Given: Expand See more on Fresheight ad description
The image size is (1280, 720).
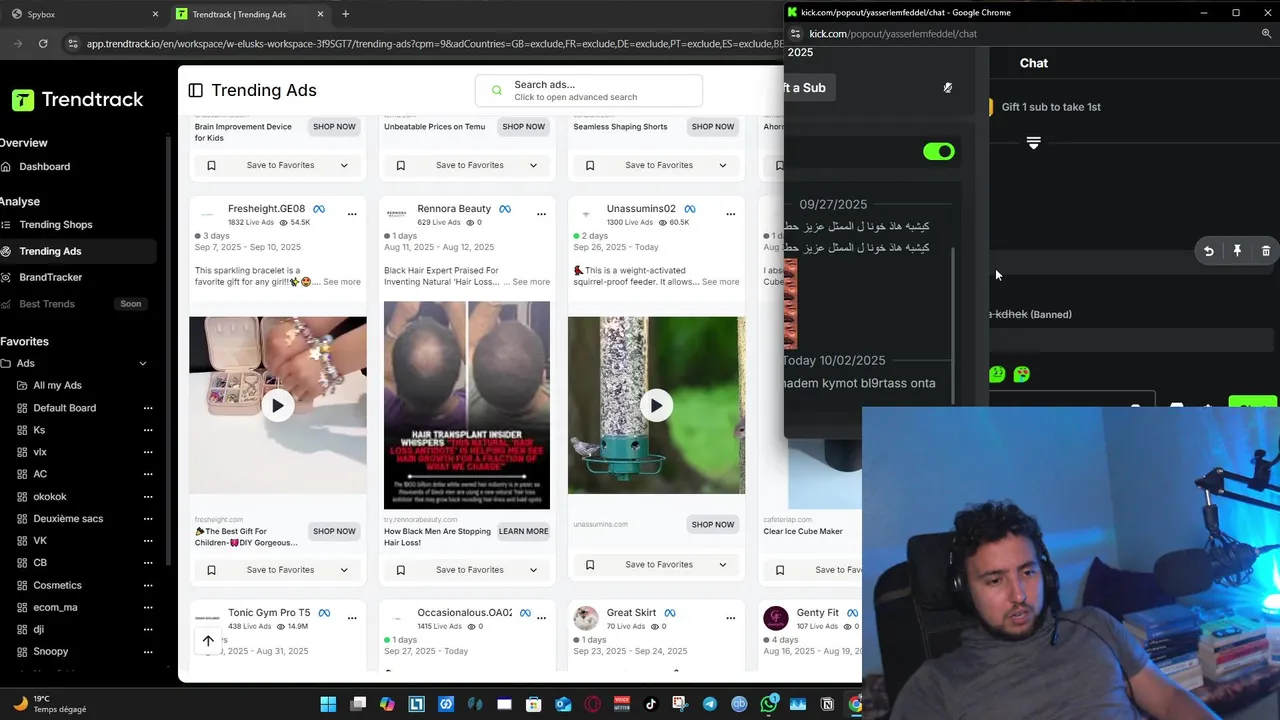Looking at the screenshot, I should coord(342,282).
